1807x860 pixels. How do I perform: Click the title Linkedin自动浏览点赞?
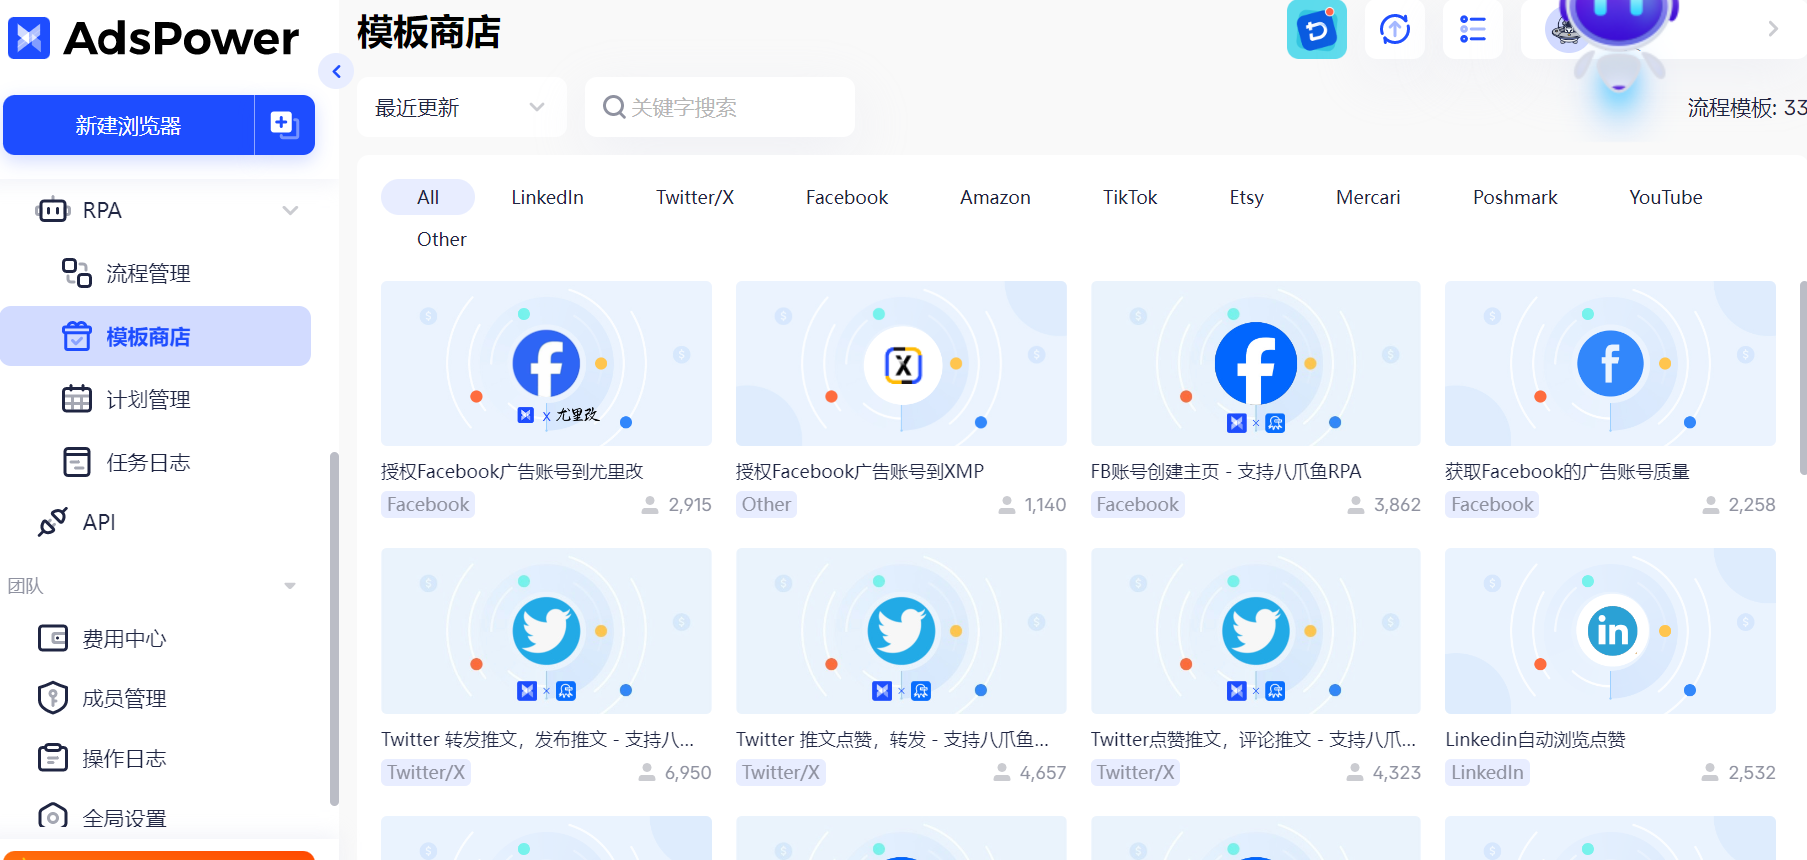coord(1535,739)
